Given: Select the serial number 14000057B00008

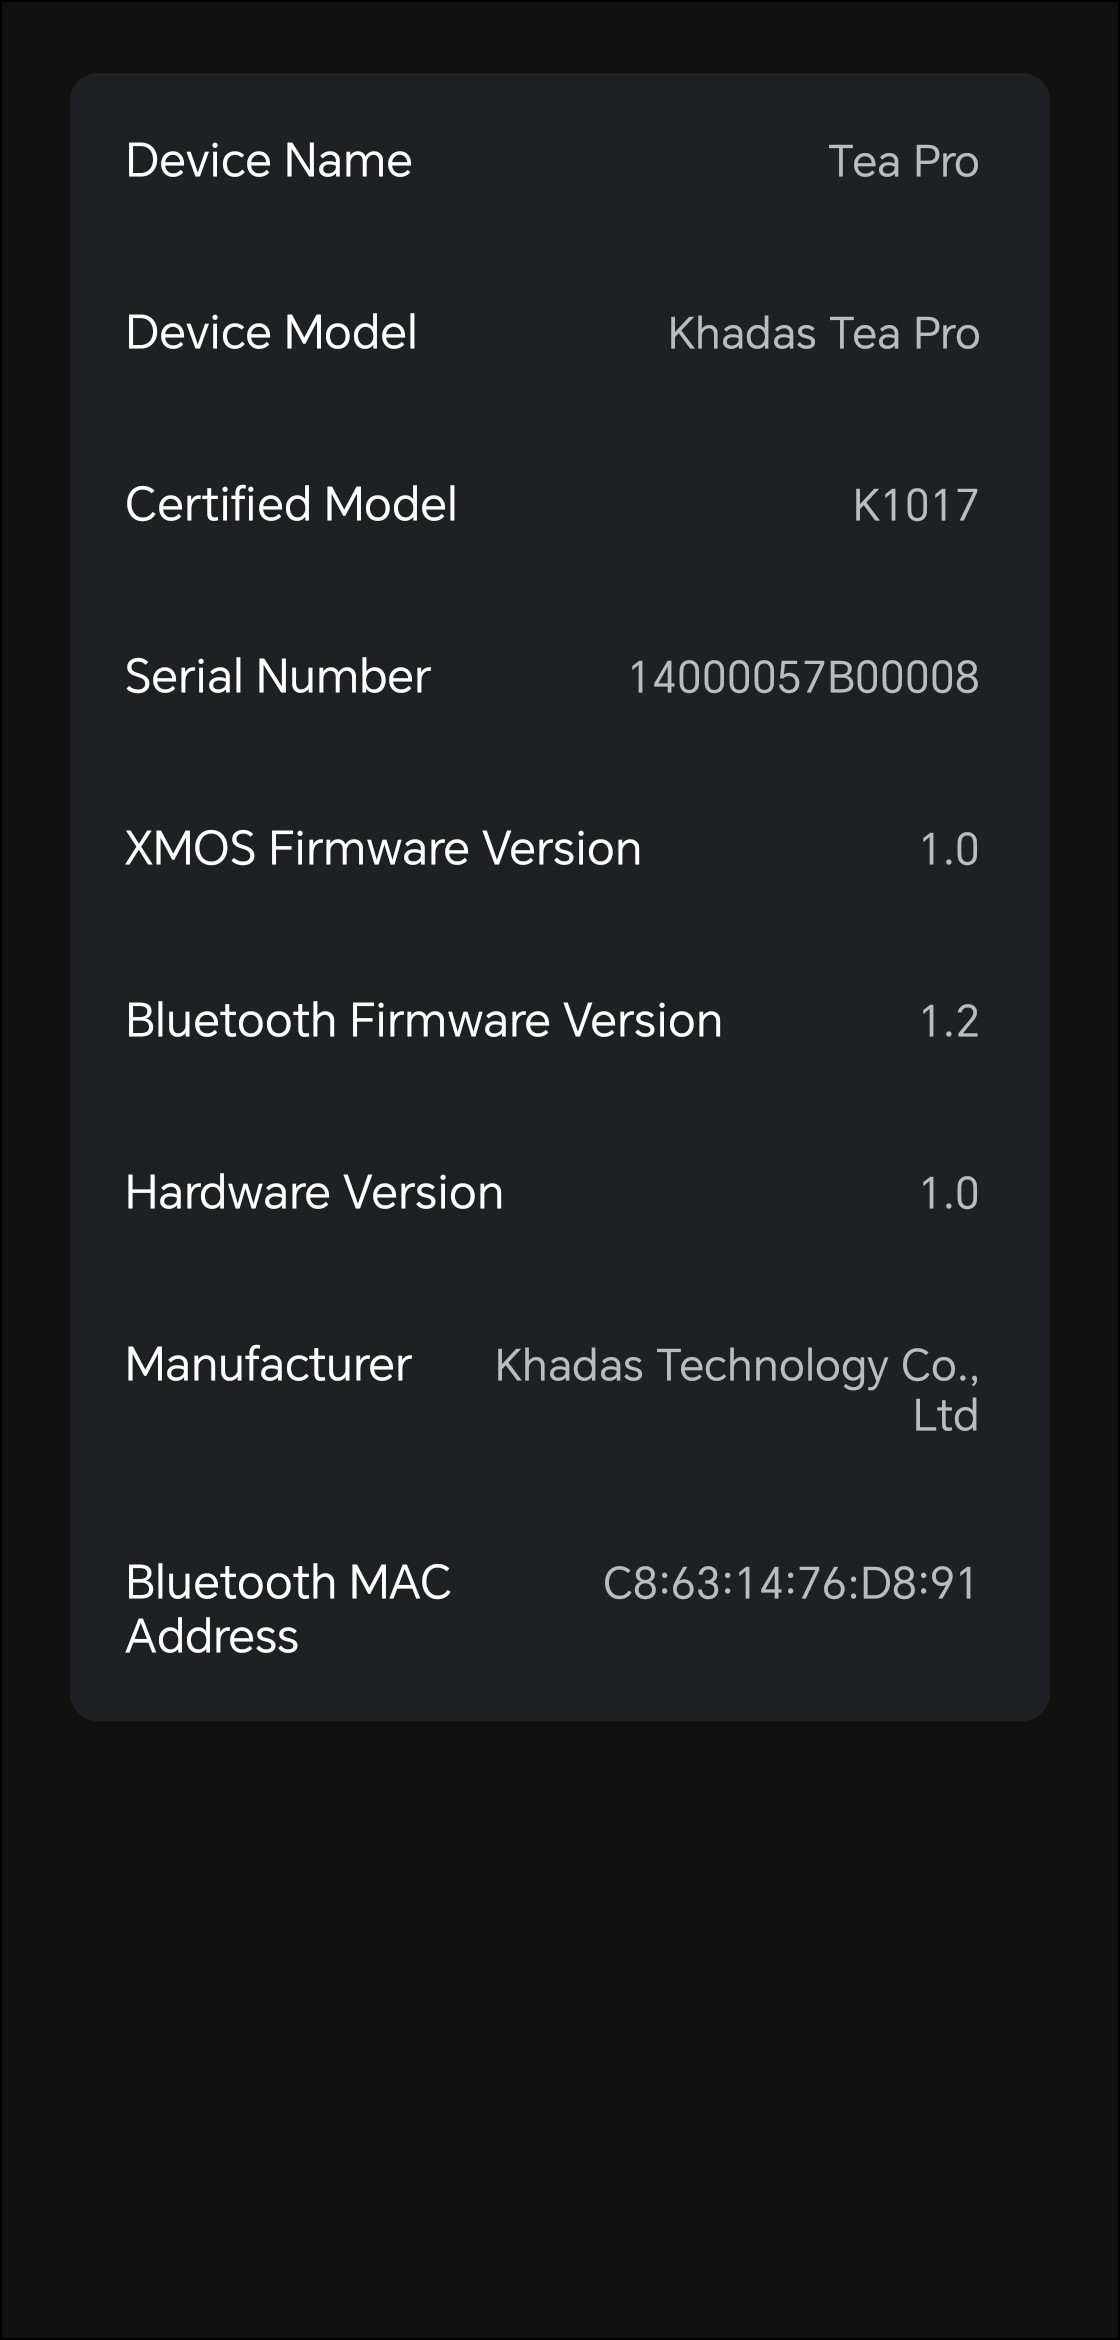Looking at the screenshot, I should [x=803, y=678].
